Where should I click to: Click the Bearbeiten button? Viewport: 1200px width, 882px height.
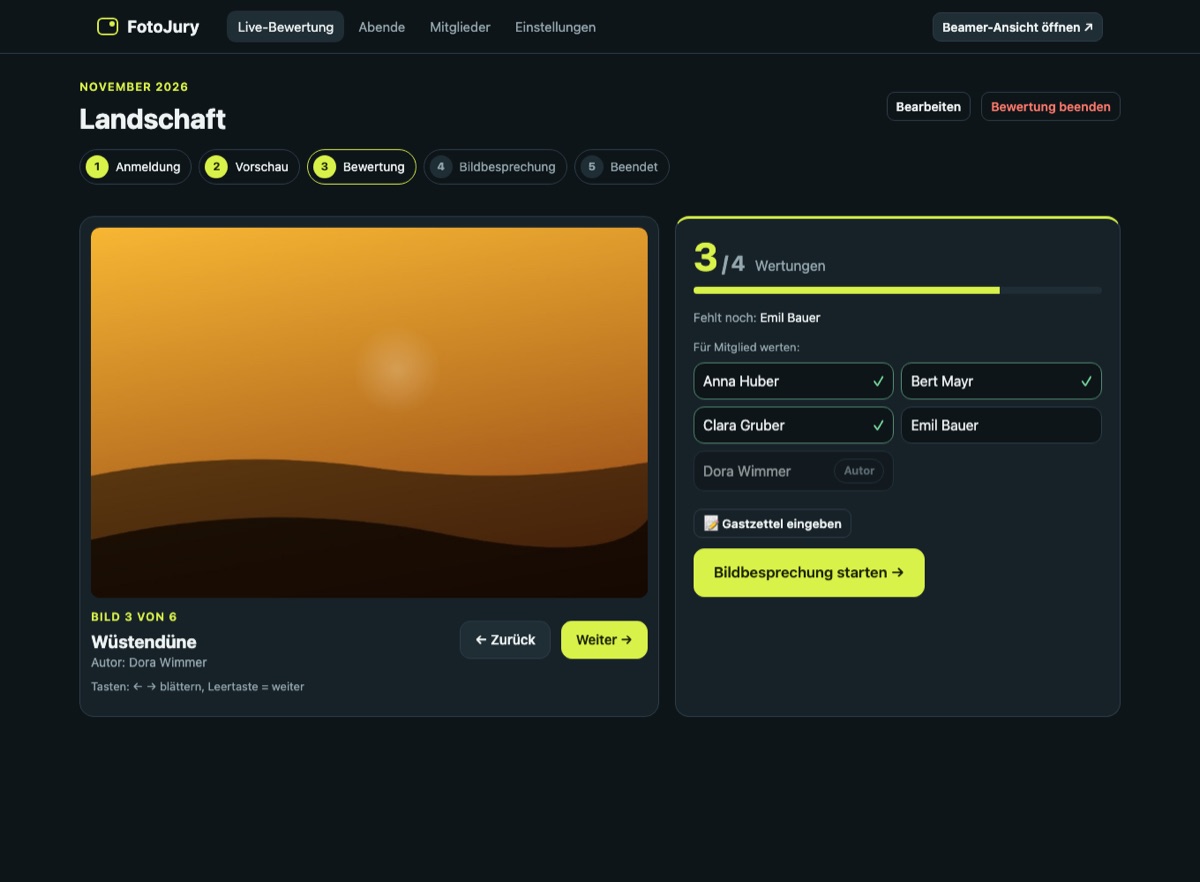[928, 107]
